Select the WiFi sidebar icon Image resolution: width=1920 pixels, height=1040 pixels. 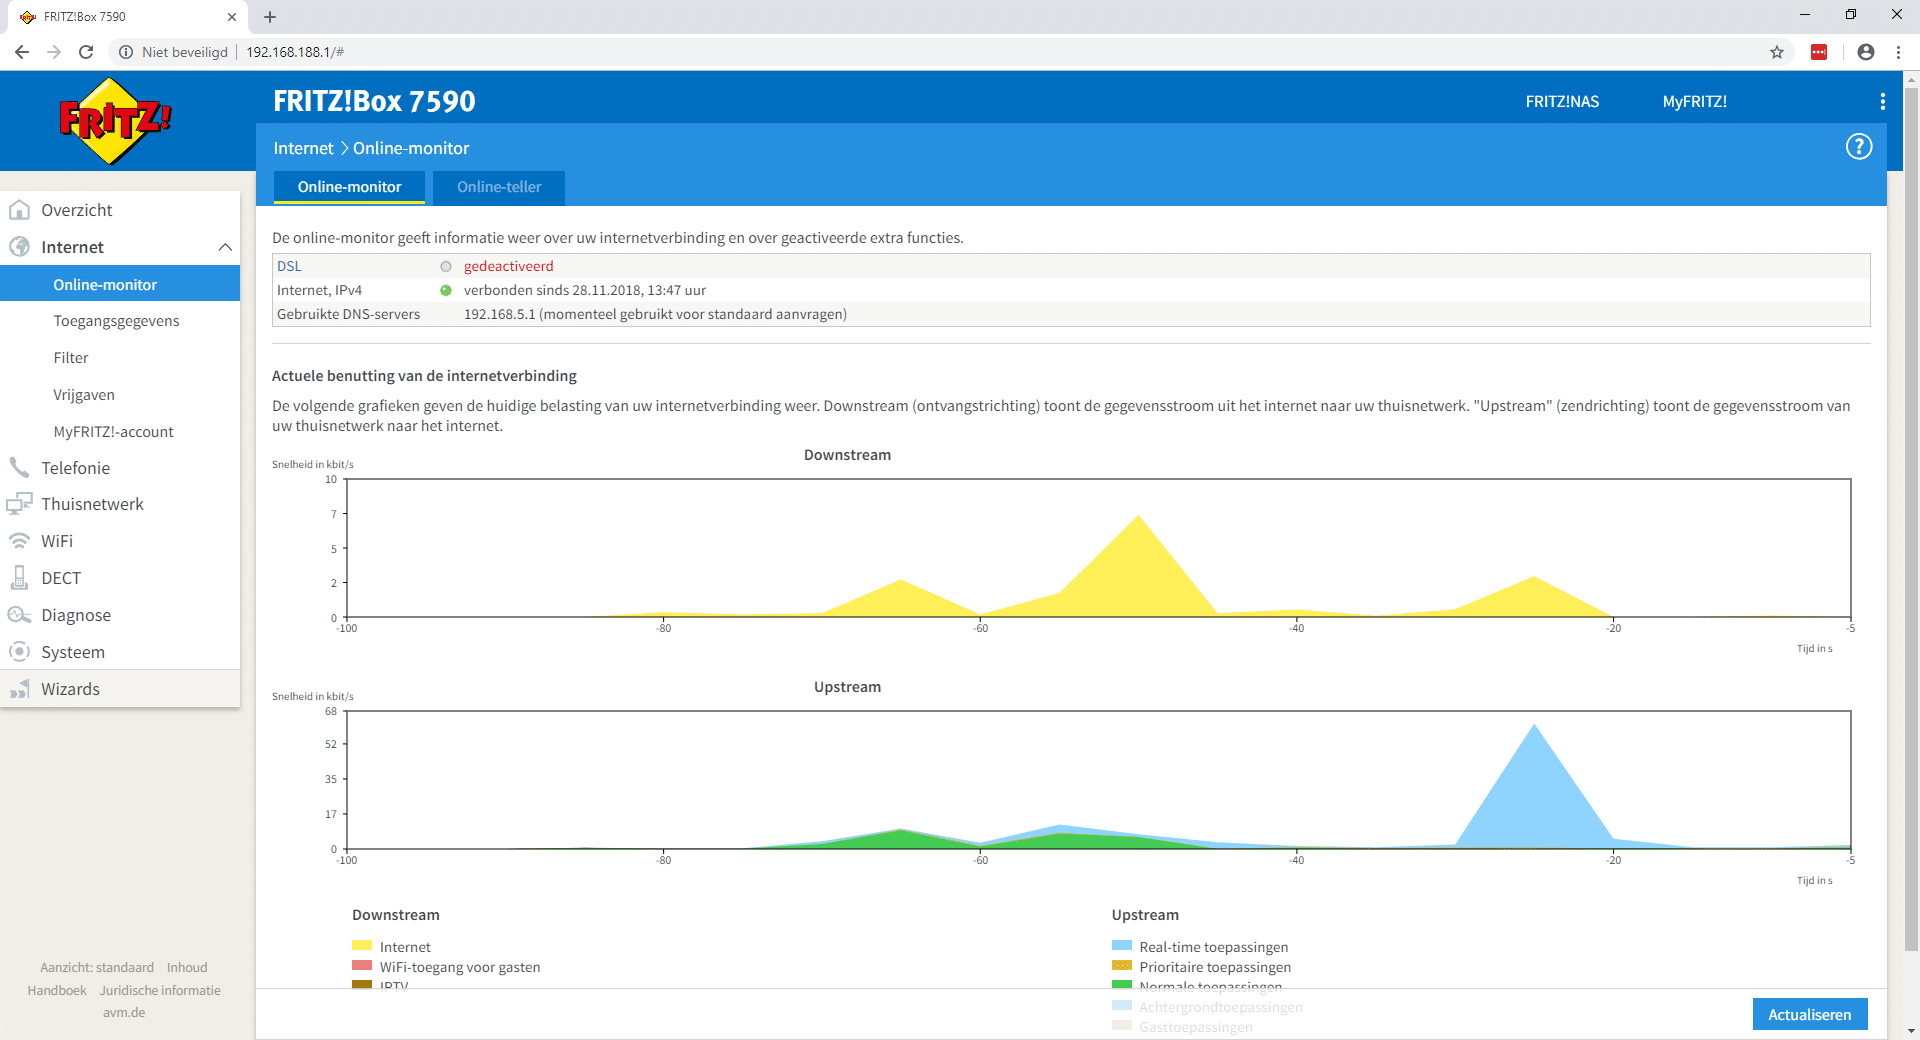point(19,541)
